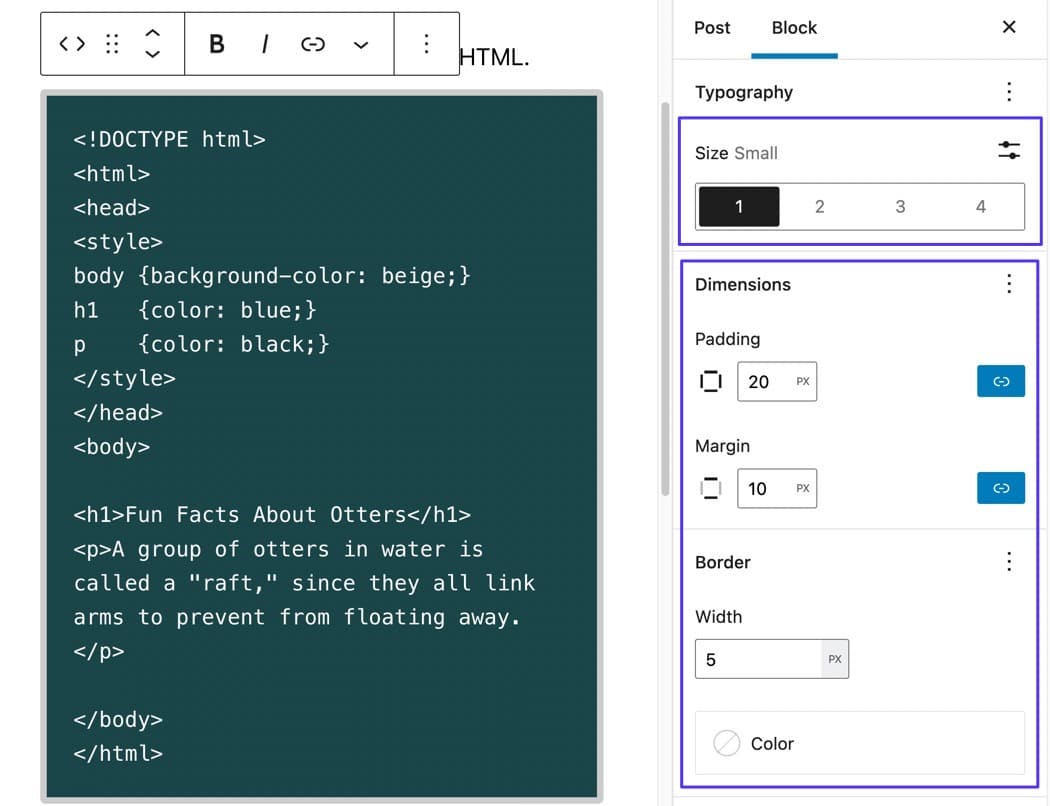Select font size option 4
This screenshot has height=806, width=1050.
click(980, 207)
